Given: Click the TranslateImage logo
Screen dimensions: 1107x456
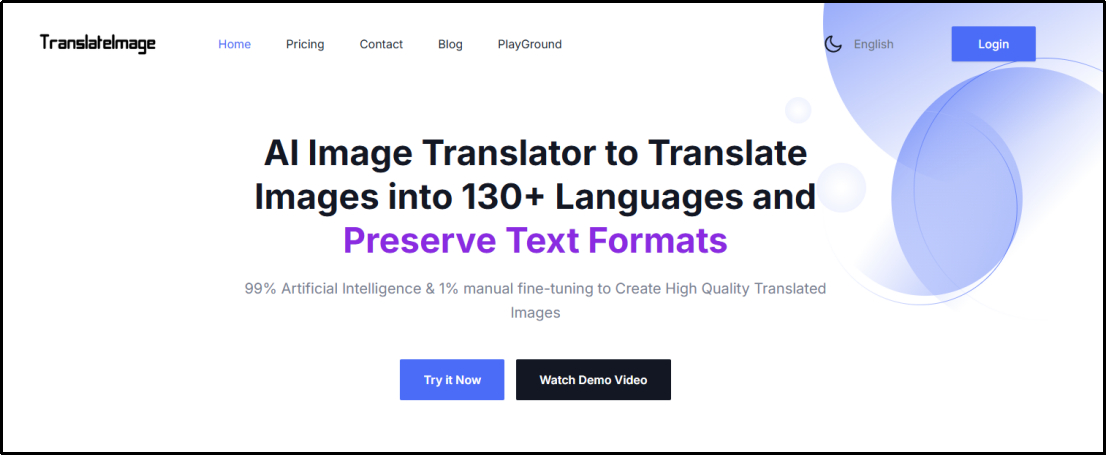Looking at the screenshot, I should click(98, 43).
